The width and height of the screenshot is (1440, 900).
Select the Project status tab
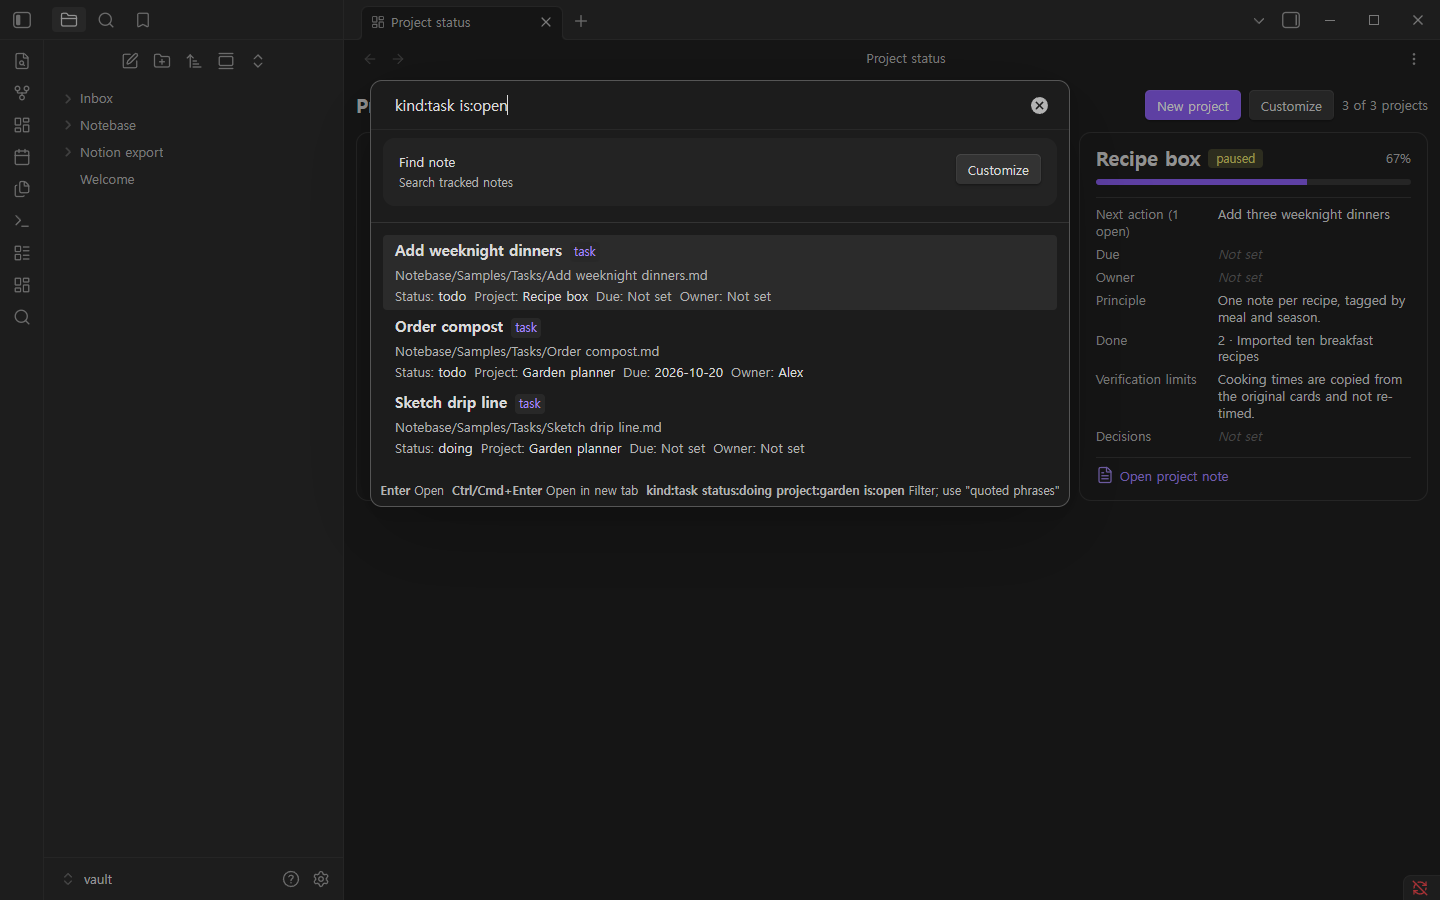(x=461, y=22)
